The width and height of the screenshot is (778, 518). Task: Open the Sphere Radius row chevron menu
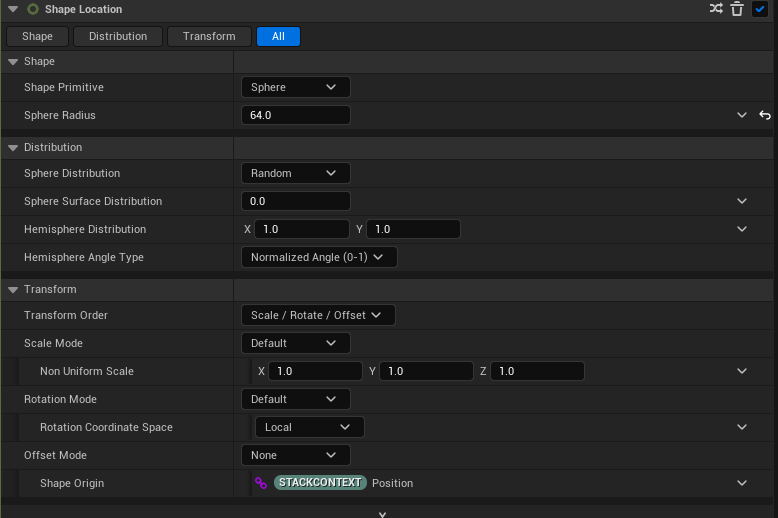pyautogui.click(x=742, y=115)
